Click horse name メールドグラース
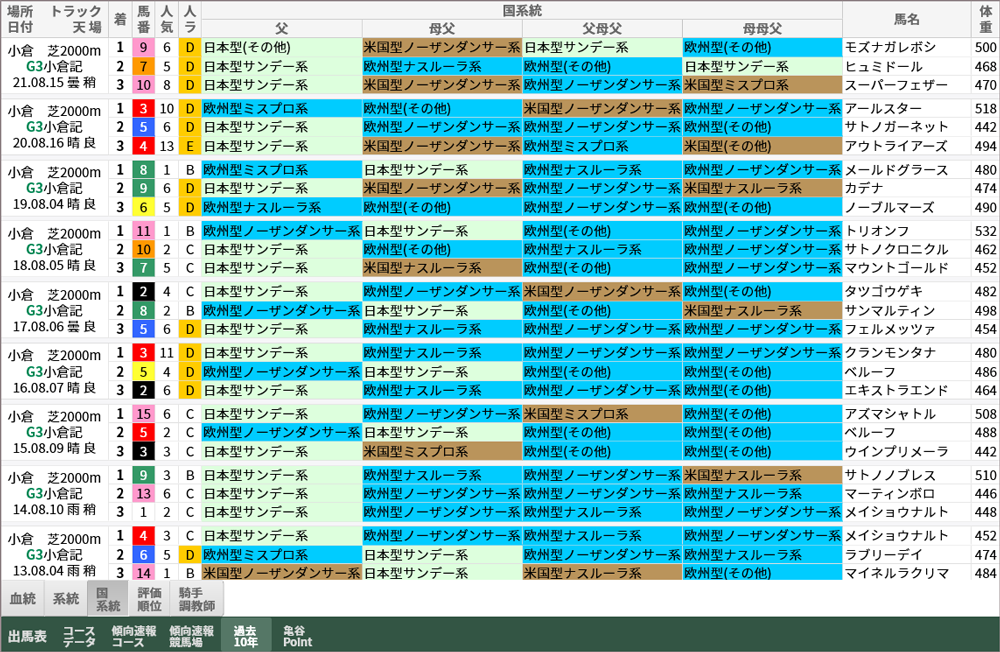Viewport: 1000px width, 652px height. (896, 170)
